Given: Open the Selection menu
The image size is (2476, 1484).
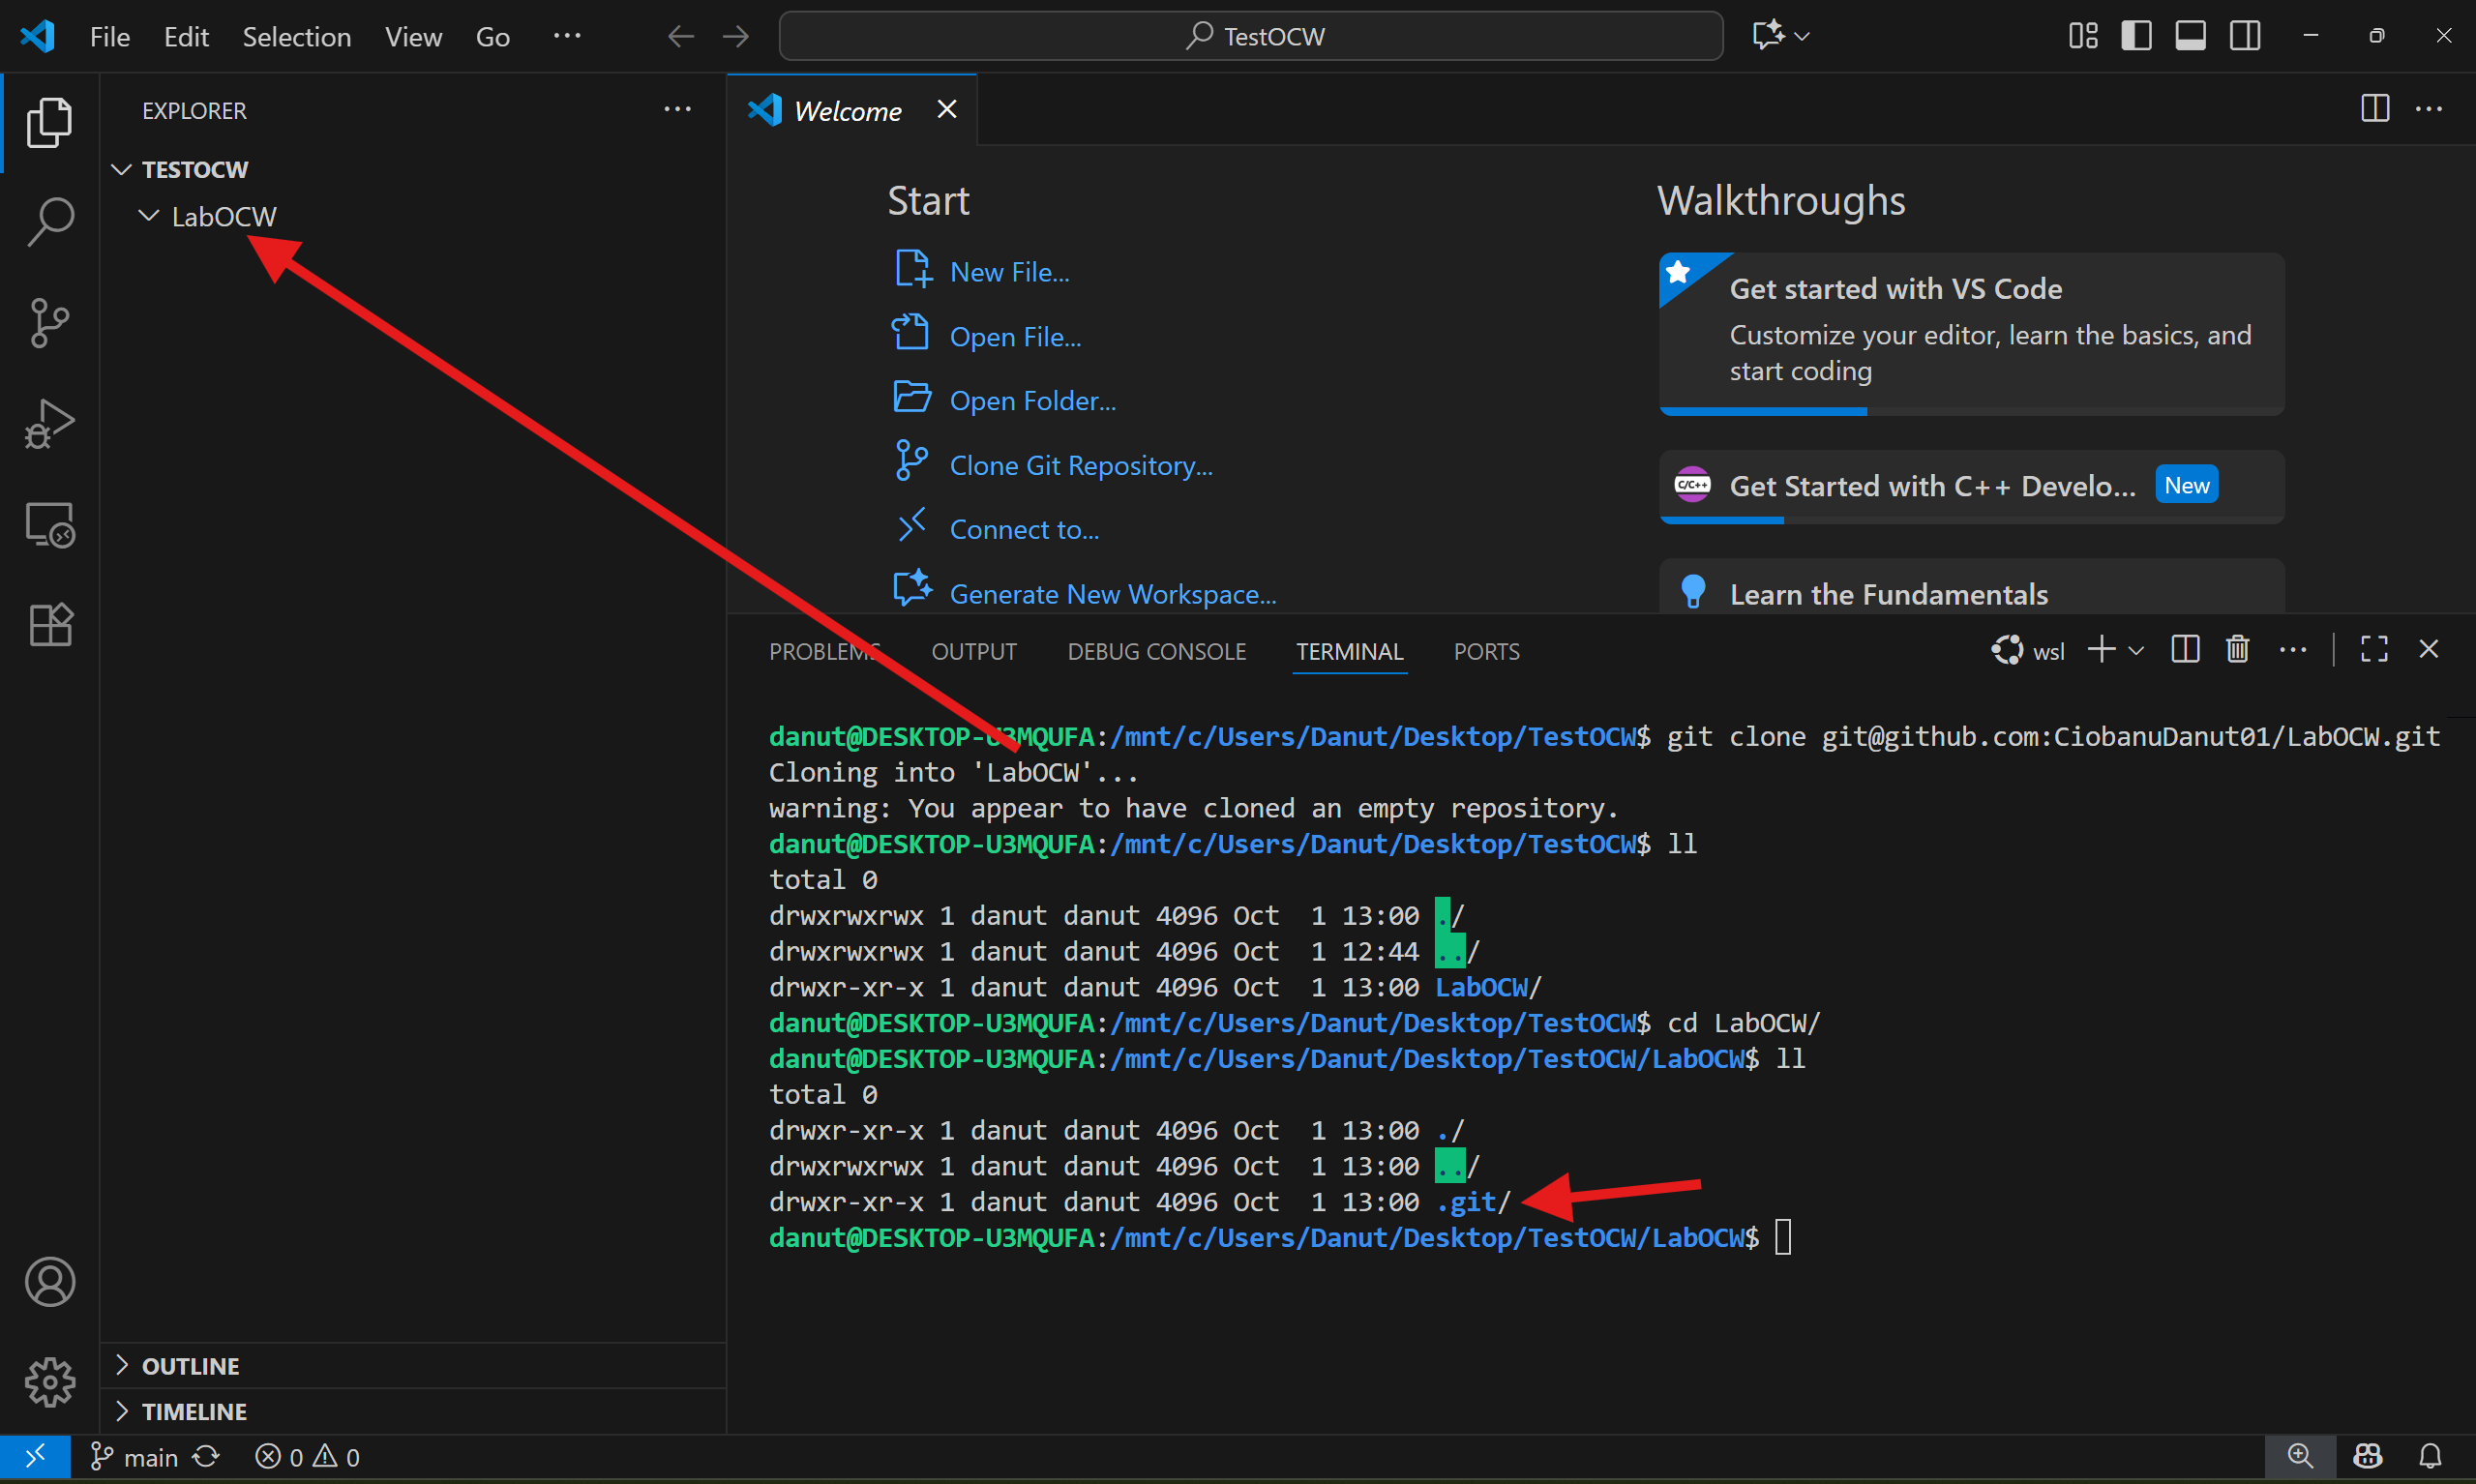Looking at the screenshot, I should click(296, 37).
